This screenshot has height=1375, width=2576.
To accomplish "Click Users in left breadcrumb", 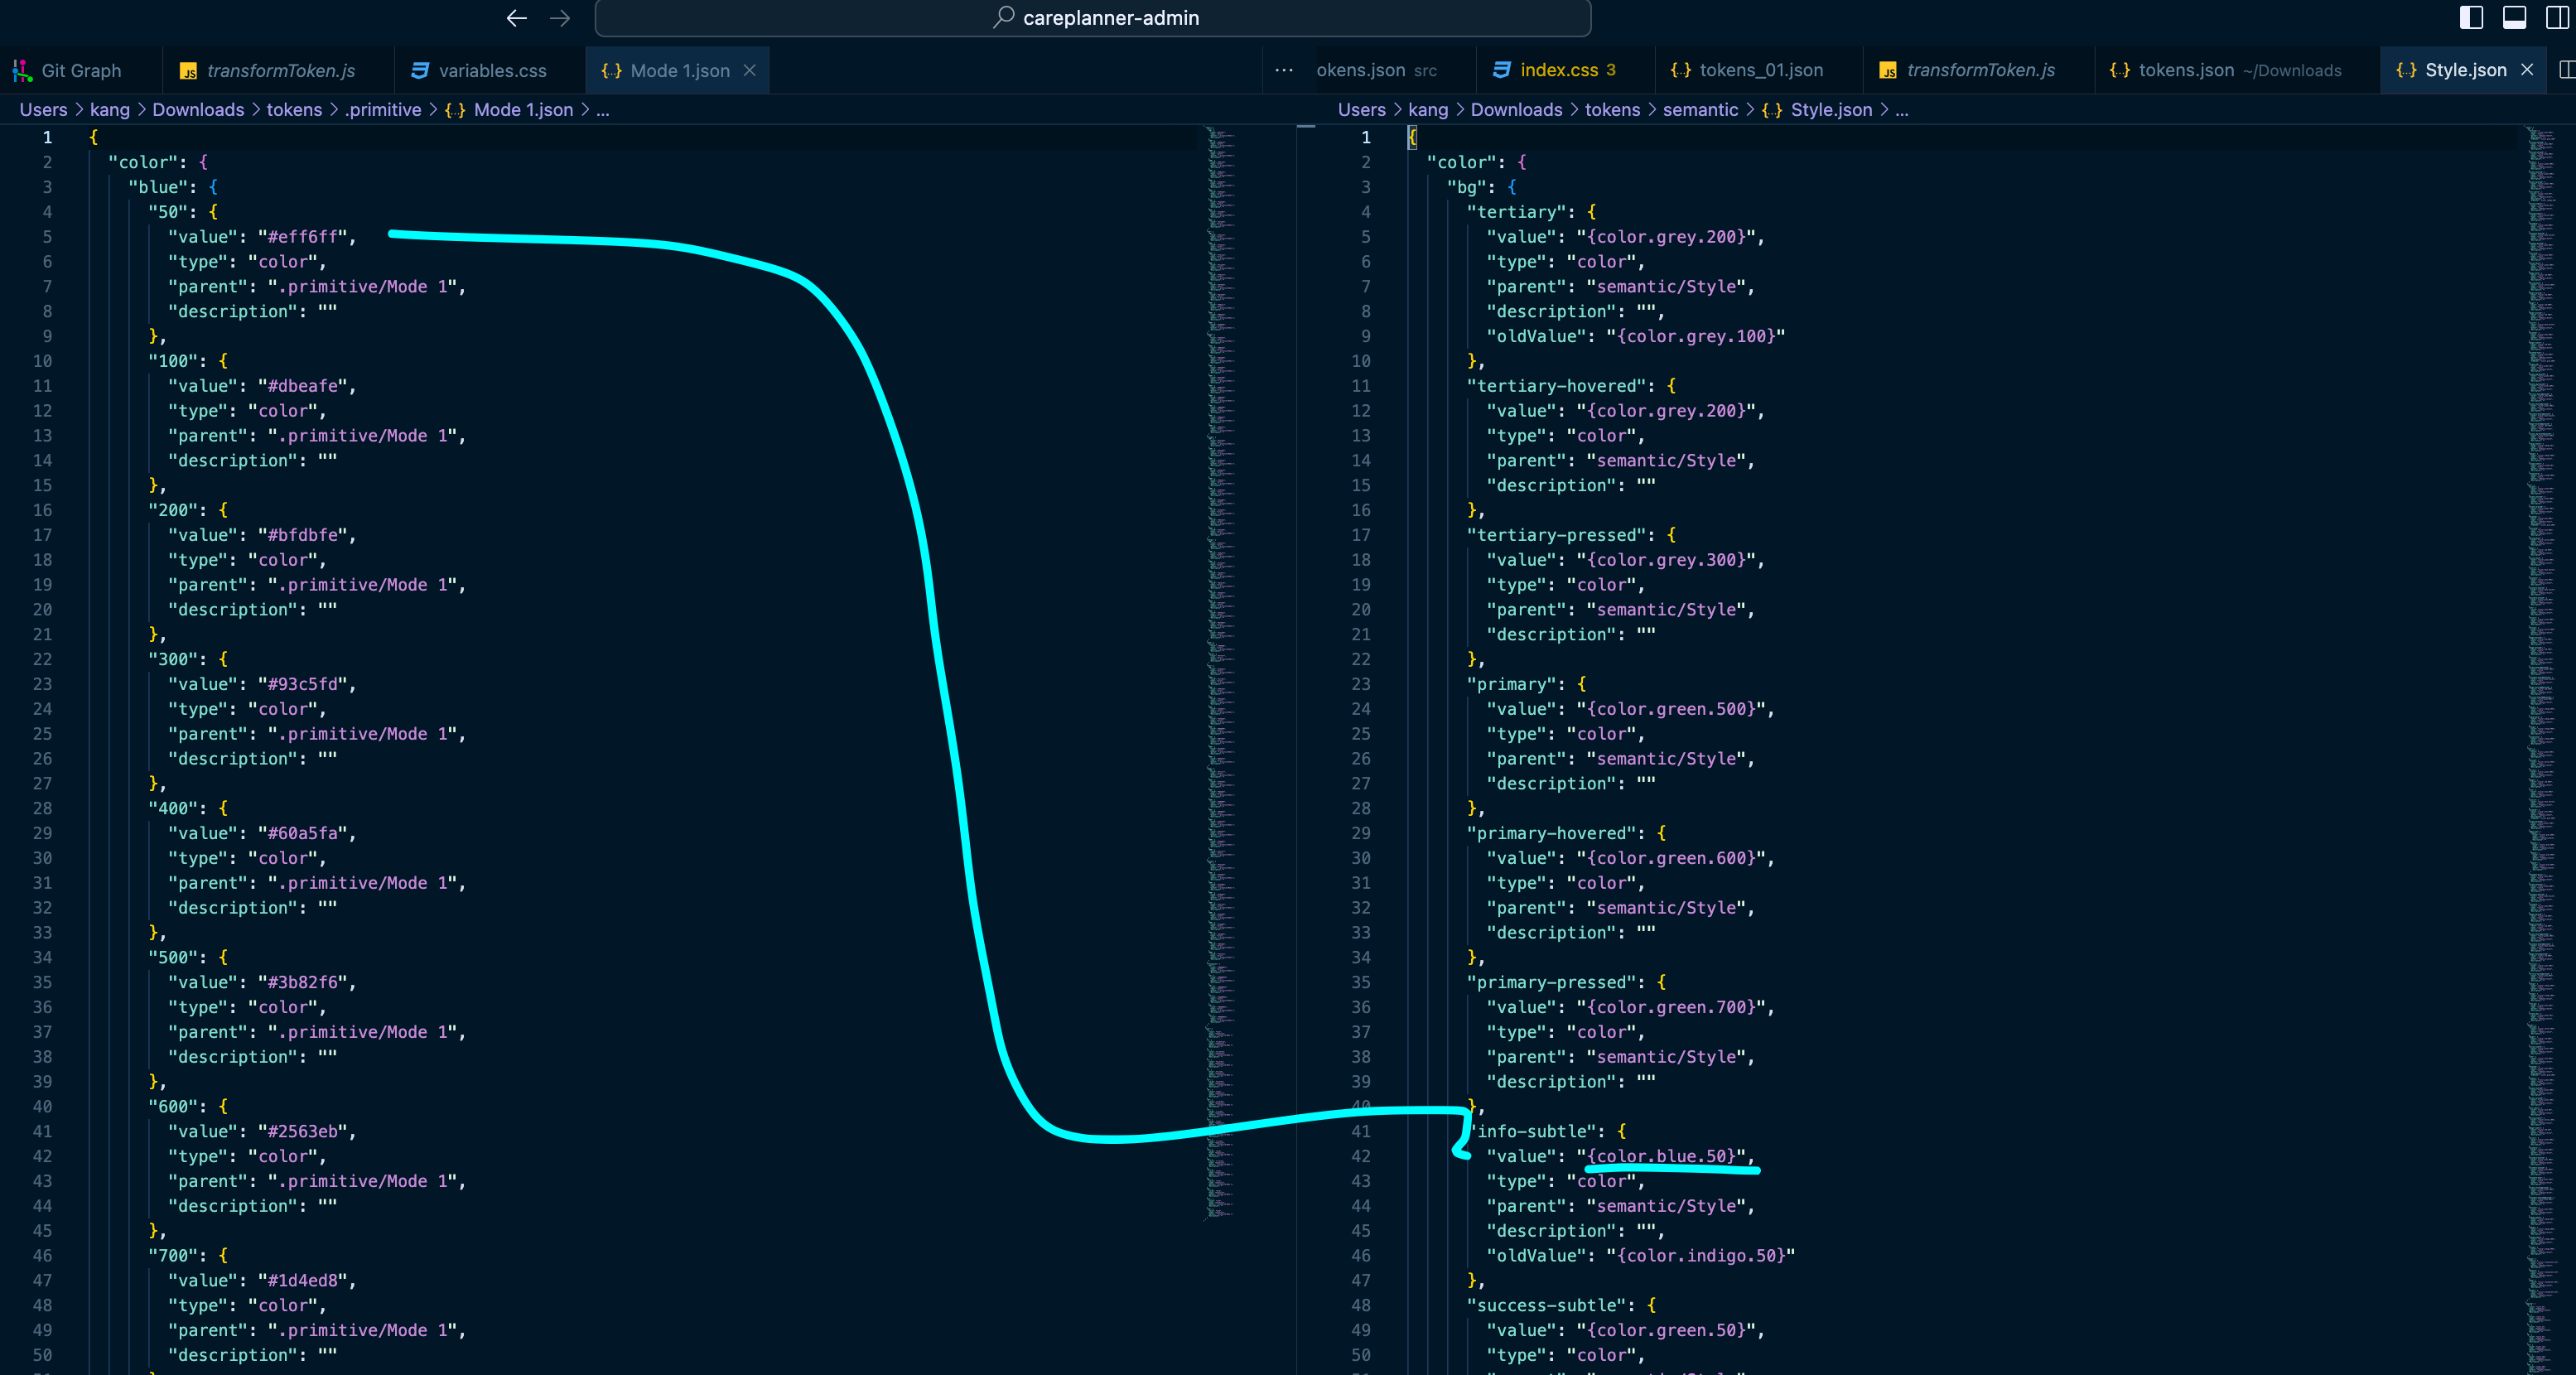I will pyautogui.click(x=43, y=110).
